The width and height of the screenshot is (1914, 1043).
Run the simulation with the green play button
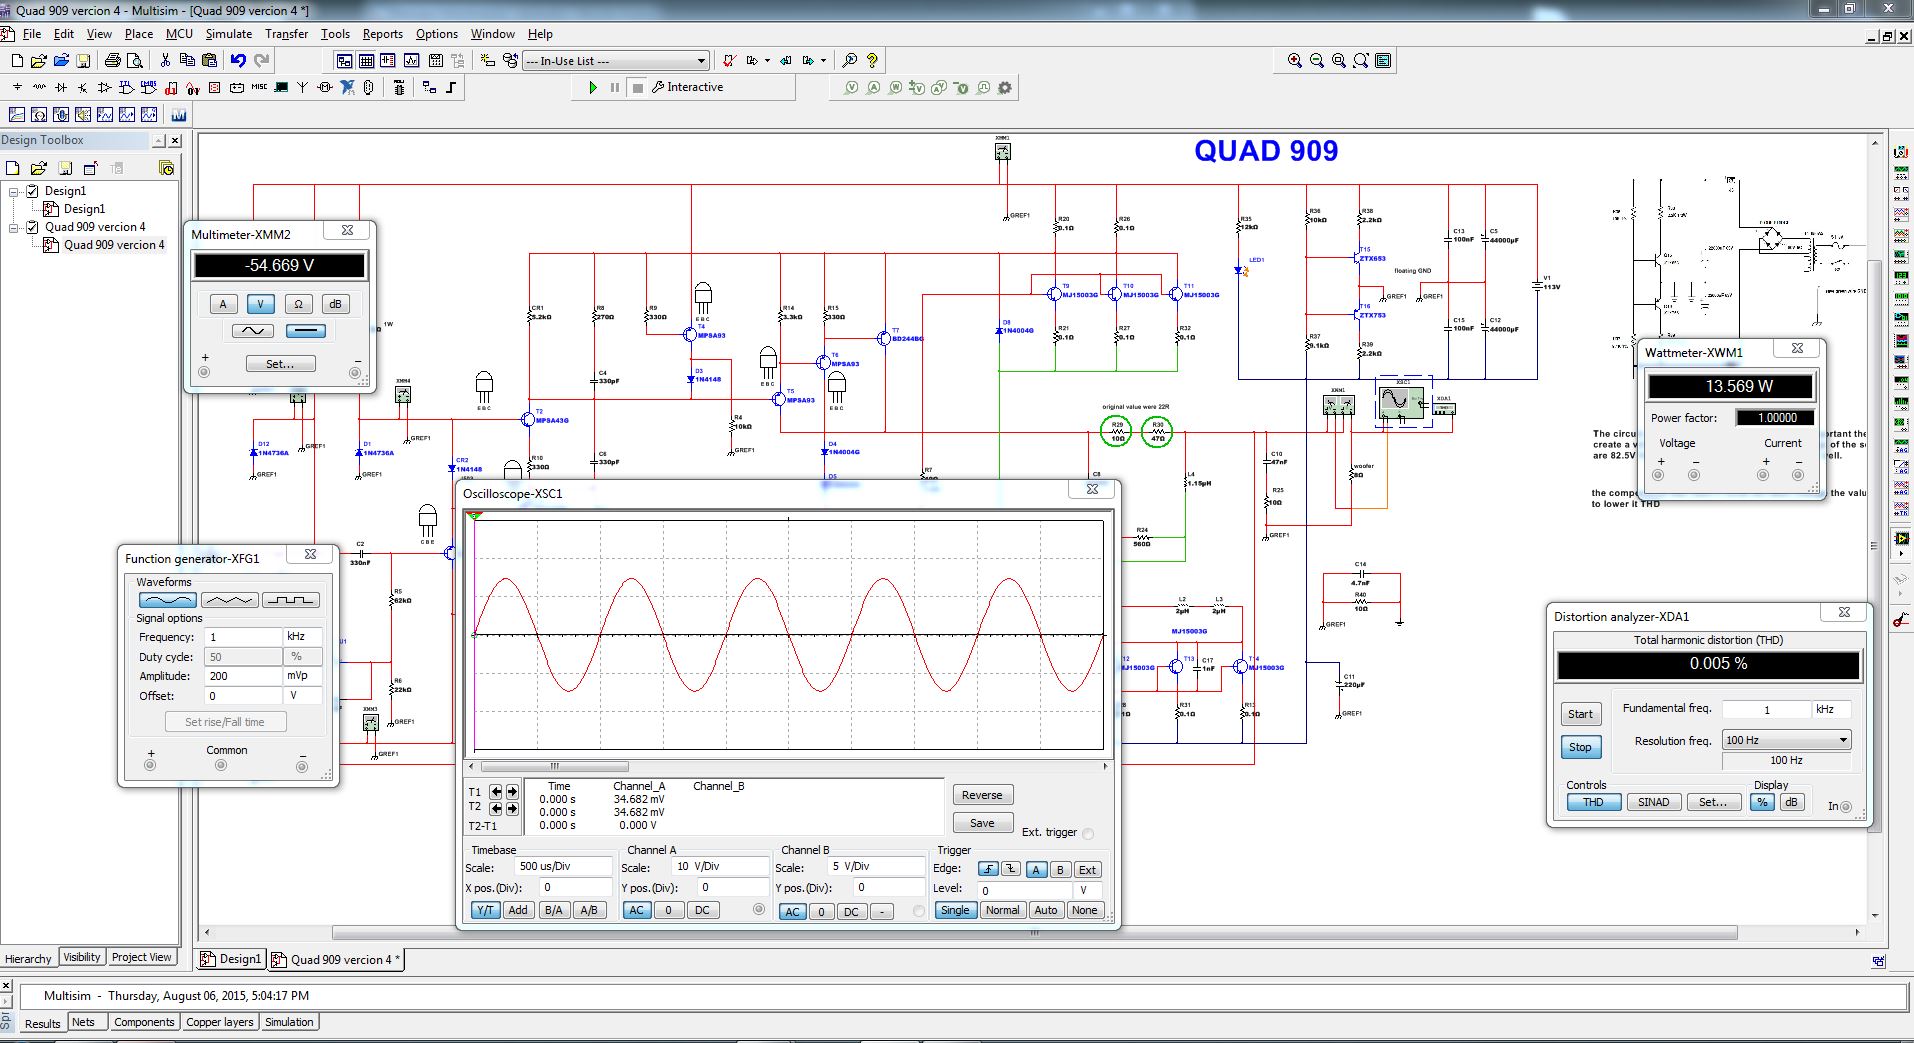pos(593,87)
